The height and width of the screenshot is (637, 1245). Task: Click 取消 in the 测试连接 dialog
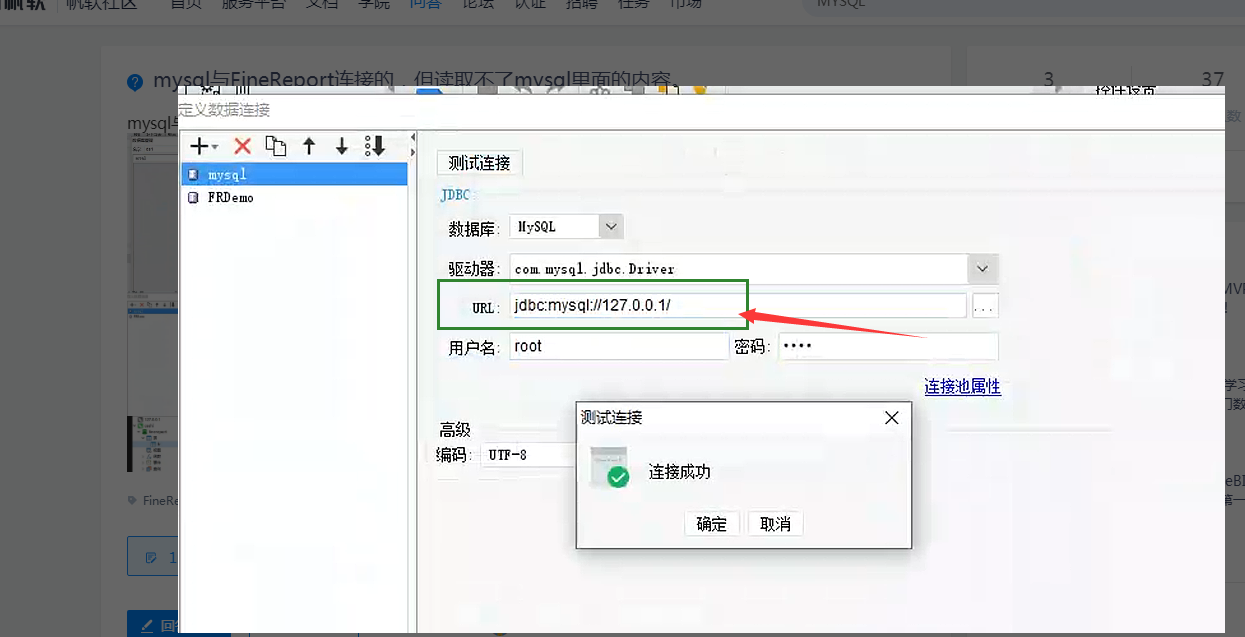coord(775,524)
